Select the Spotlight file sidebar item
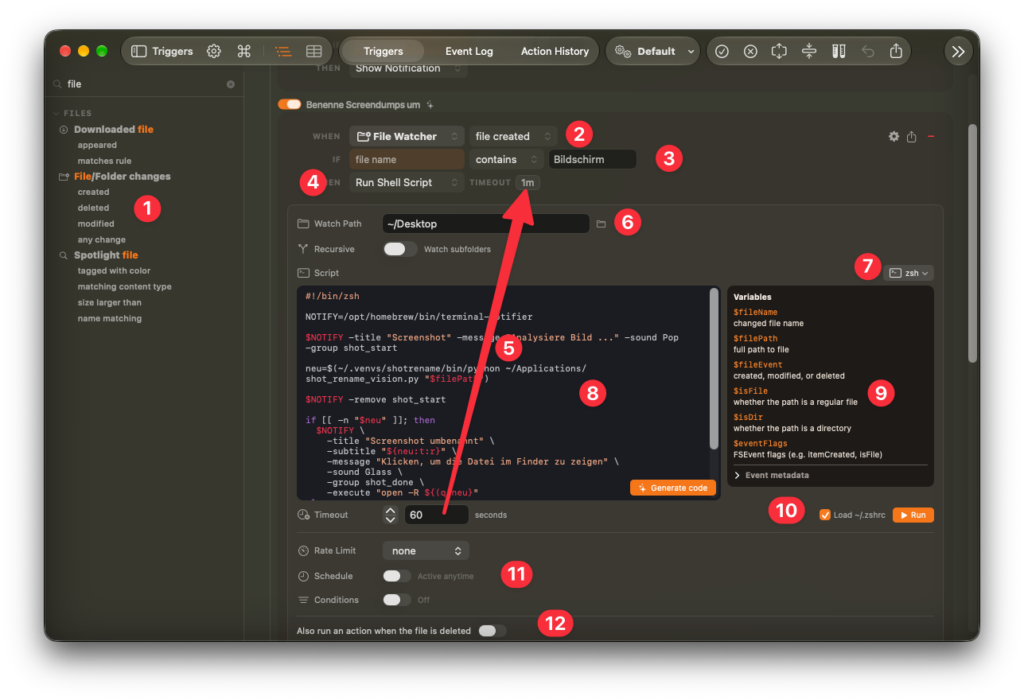This screenshot has width=1024, height=700. pos(106,255)
